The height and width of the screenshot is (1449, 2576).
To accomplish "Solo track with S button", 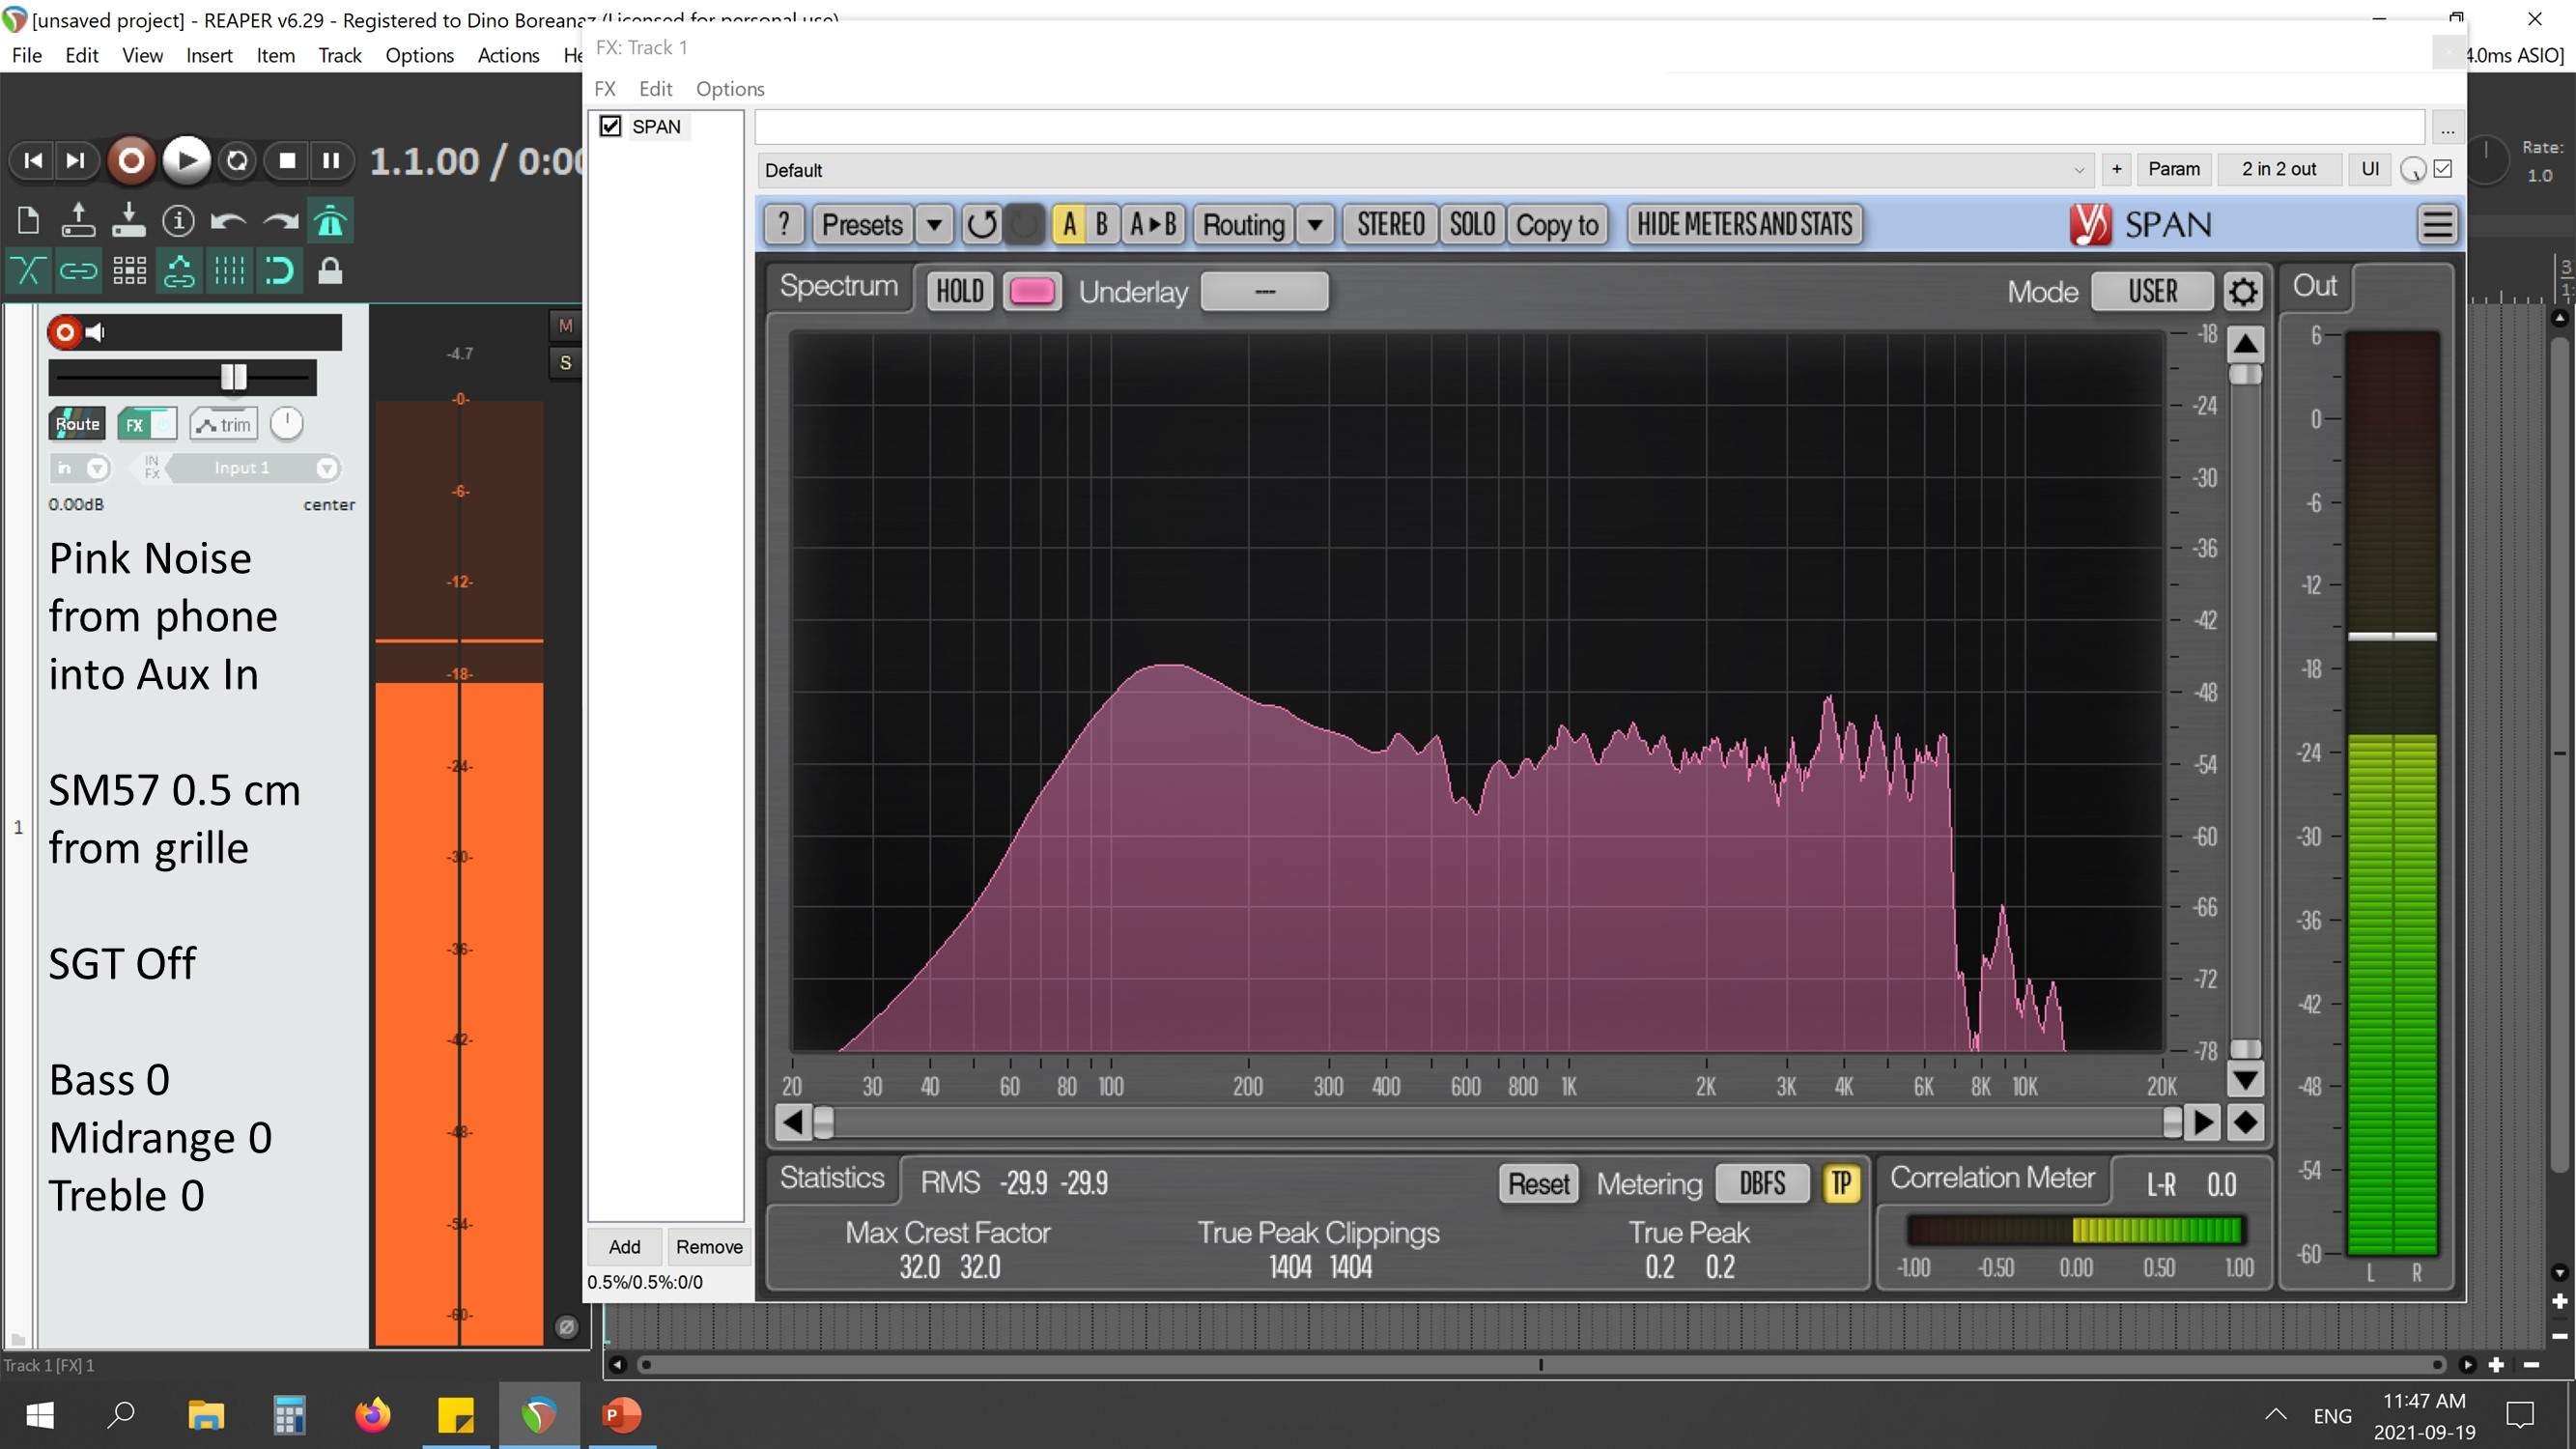I will coord(565,363).
